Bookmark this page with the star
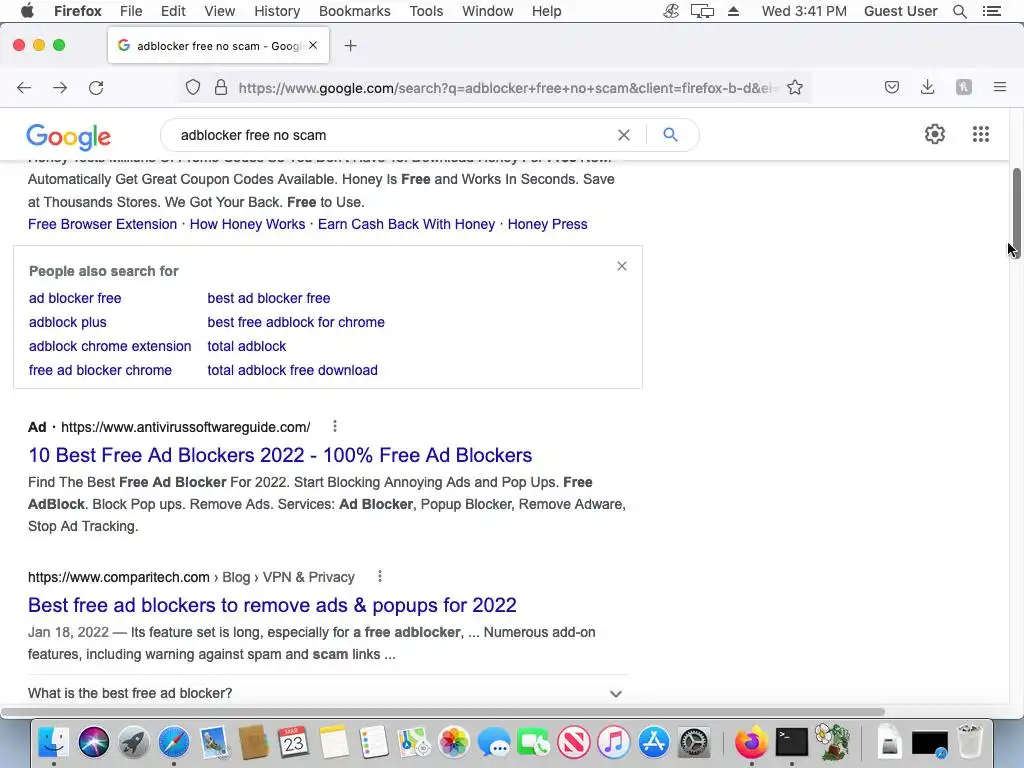The image size is (1024, 768). (x=795, y=88)
